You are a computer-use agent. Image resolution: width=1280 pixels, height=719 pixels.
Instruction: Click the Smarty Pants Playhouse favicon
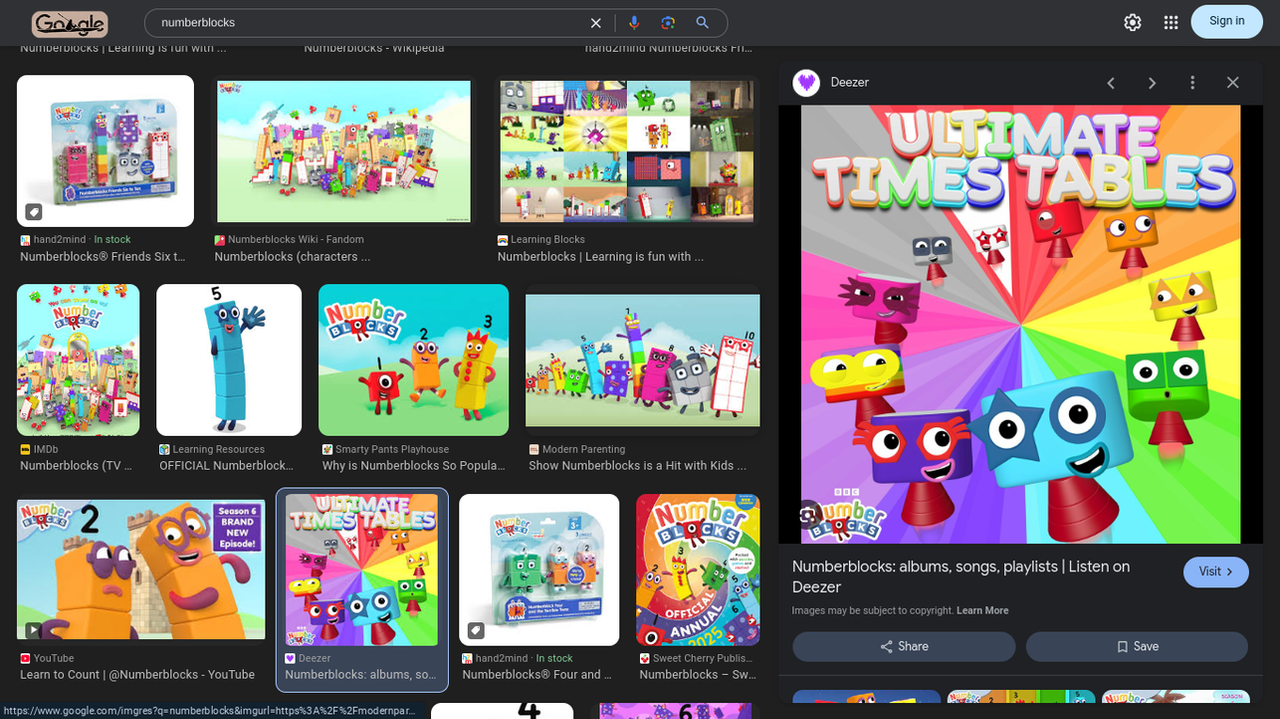[327, 450]
